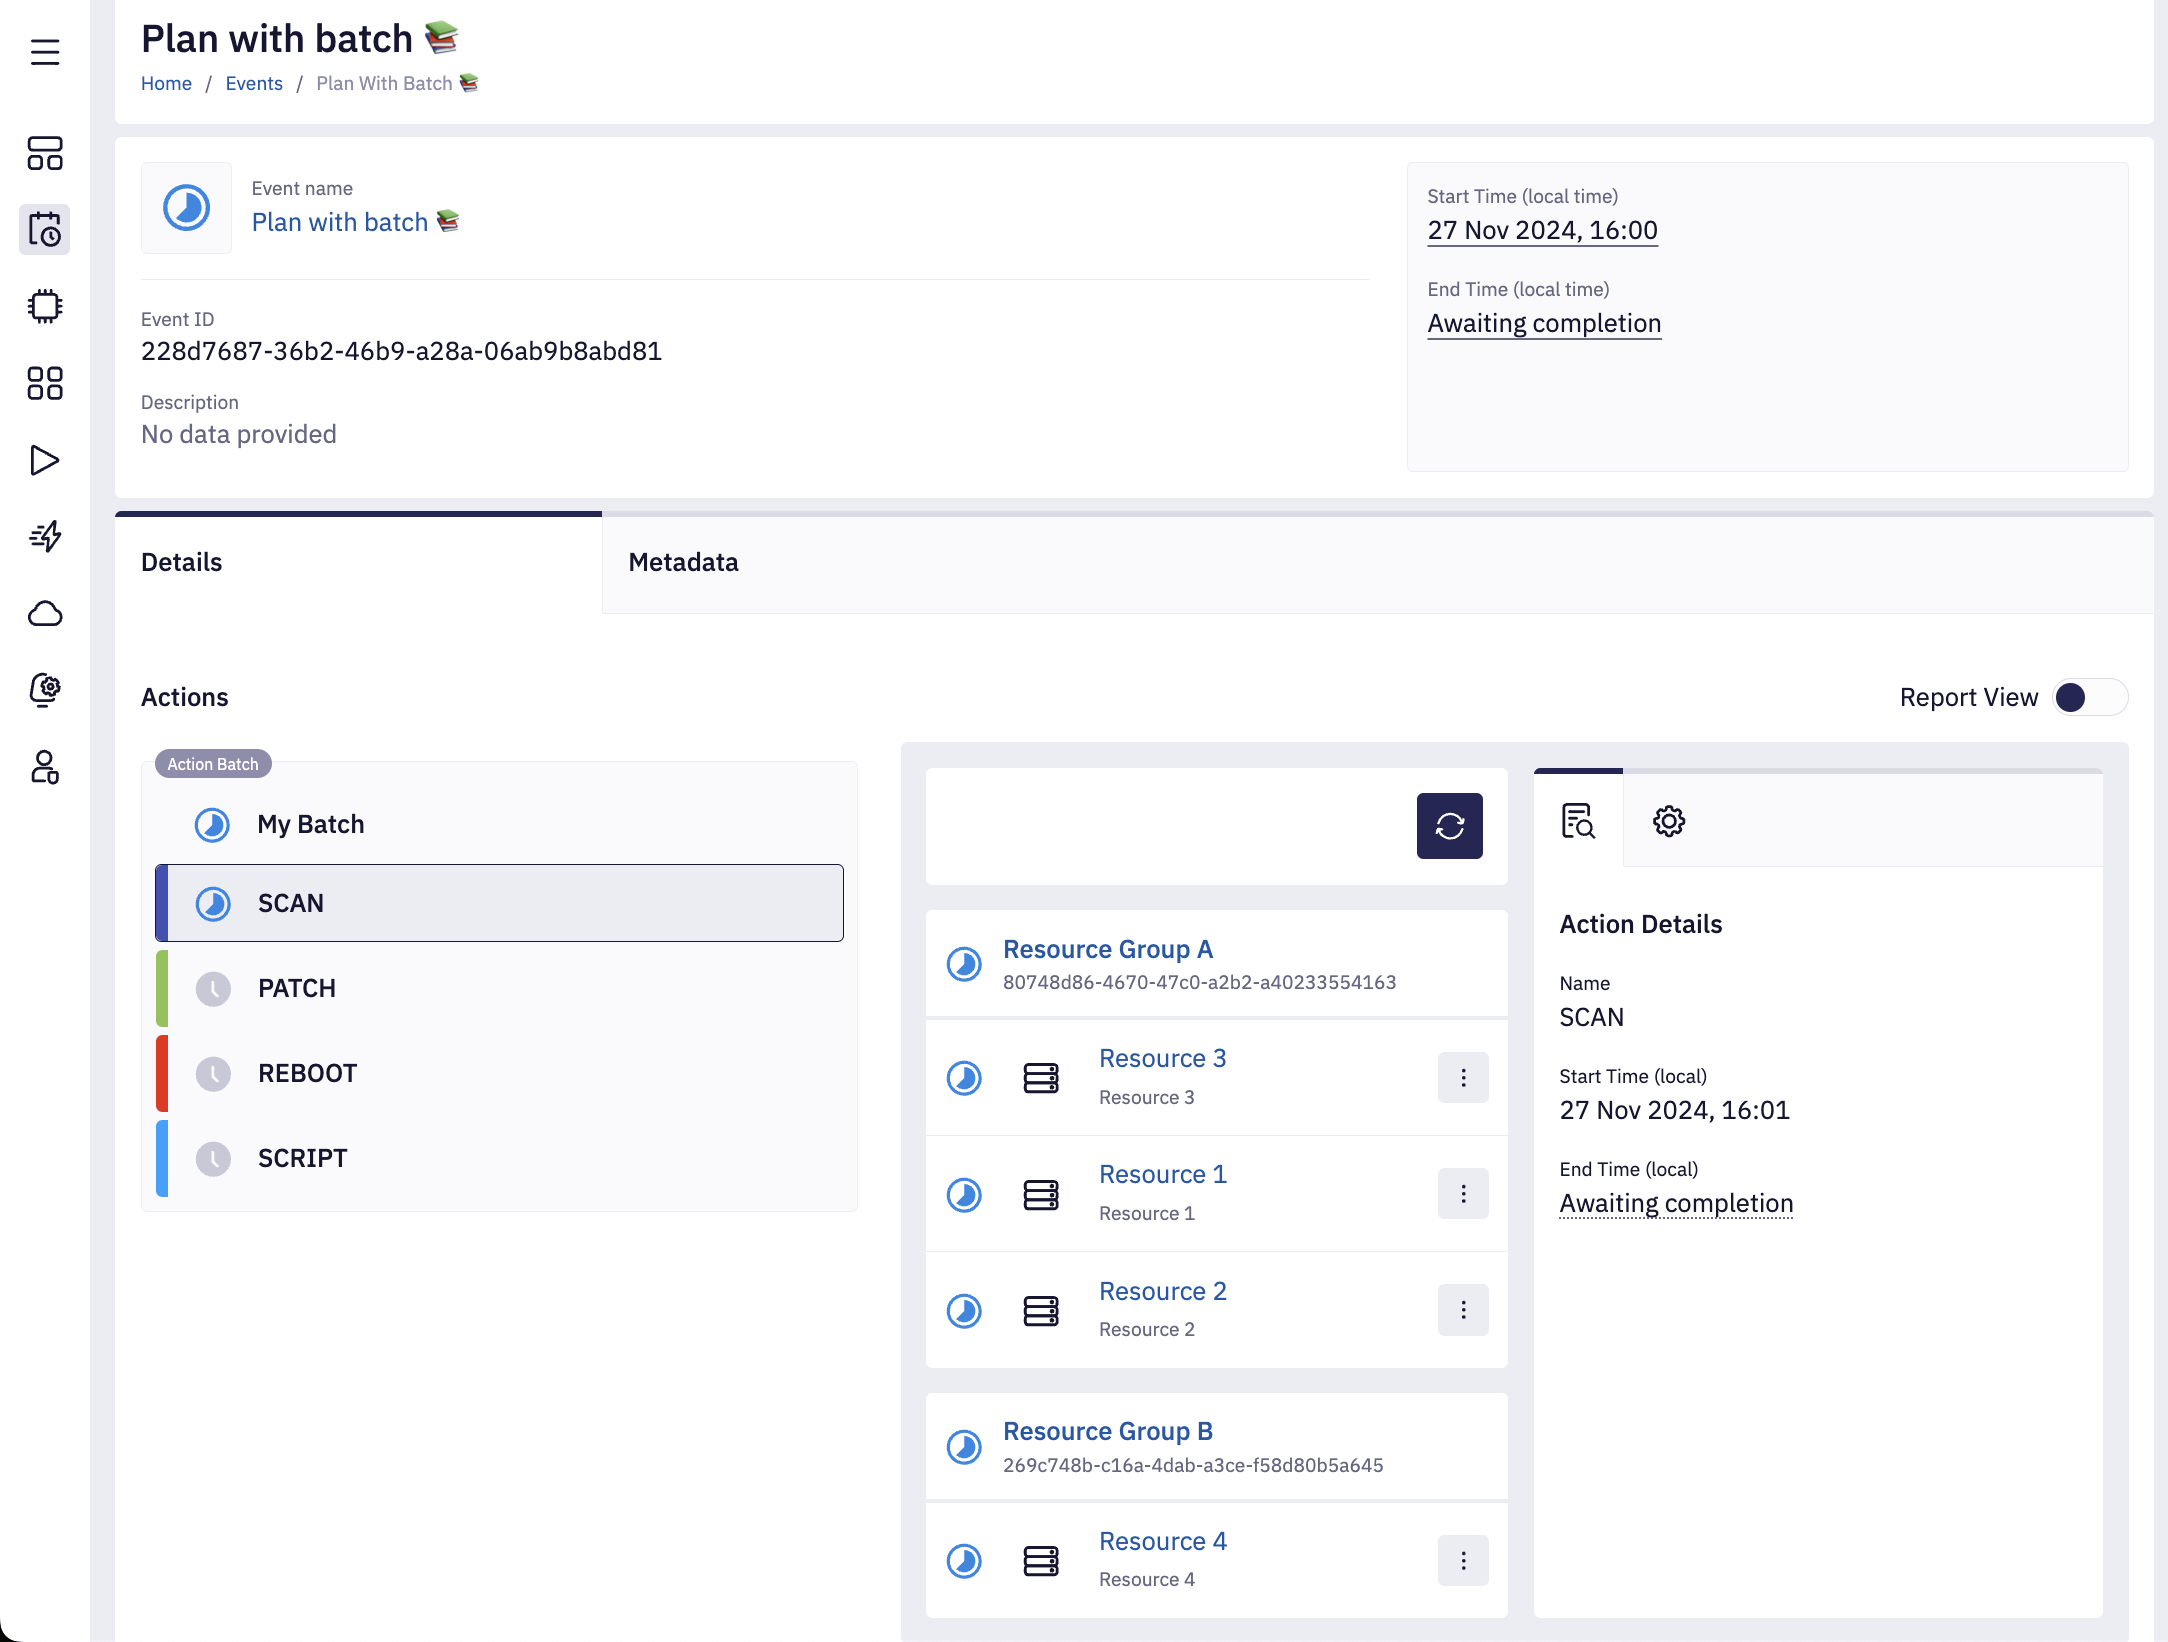Open Resource 3 three-dot options menu
The width and height of the screenshot is (2168, 1642).
point(1462,1078)
